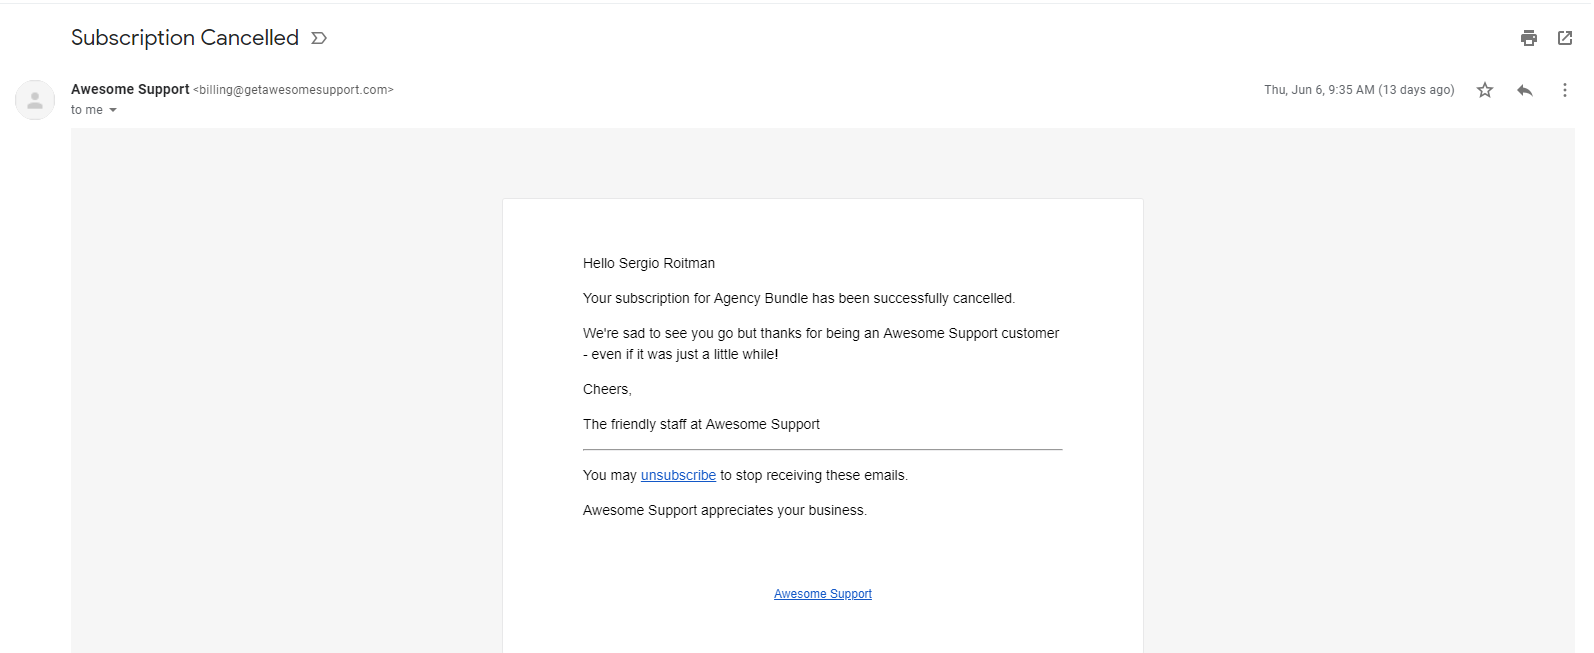Click the Agency Bundle cancellation sentence
1594x653 pixels.
(798, 298)
